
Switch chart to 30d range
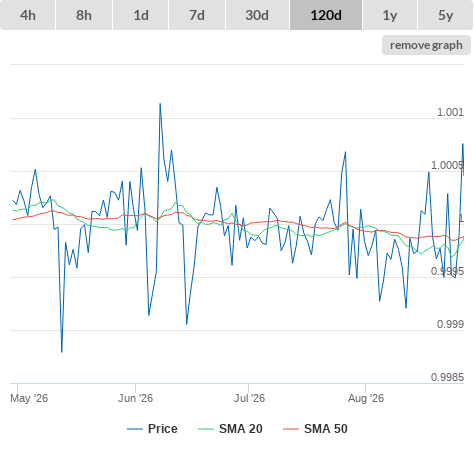257,15
